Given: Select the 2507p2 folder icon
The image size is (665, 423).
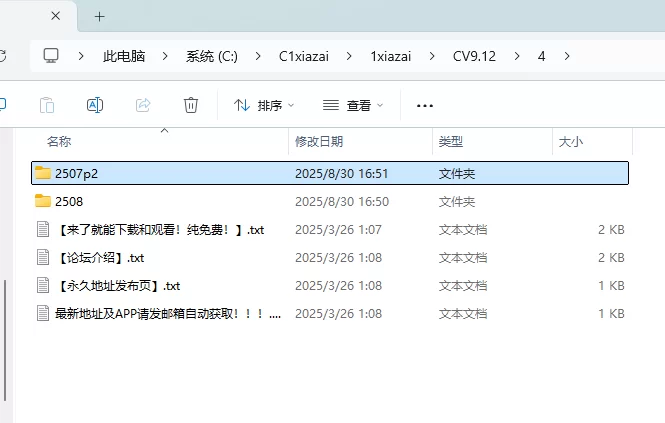Looking at the screenshot, I should pyautogui.click(x=42, y=173).
